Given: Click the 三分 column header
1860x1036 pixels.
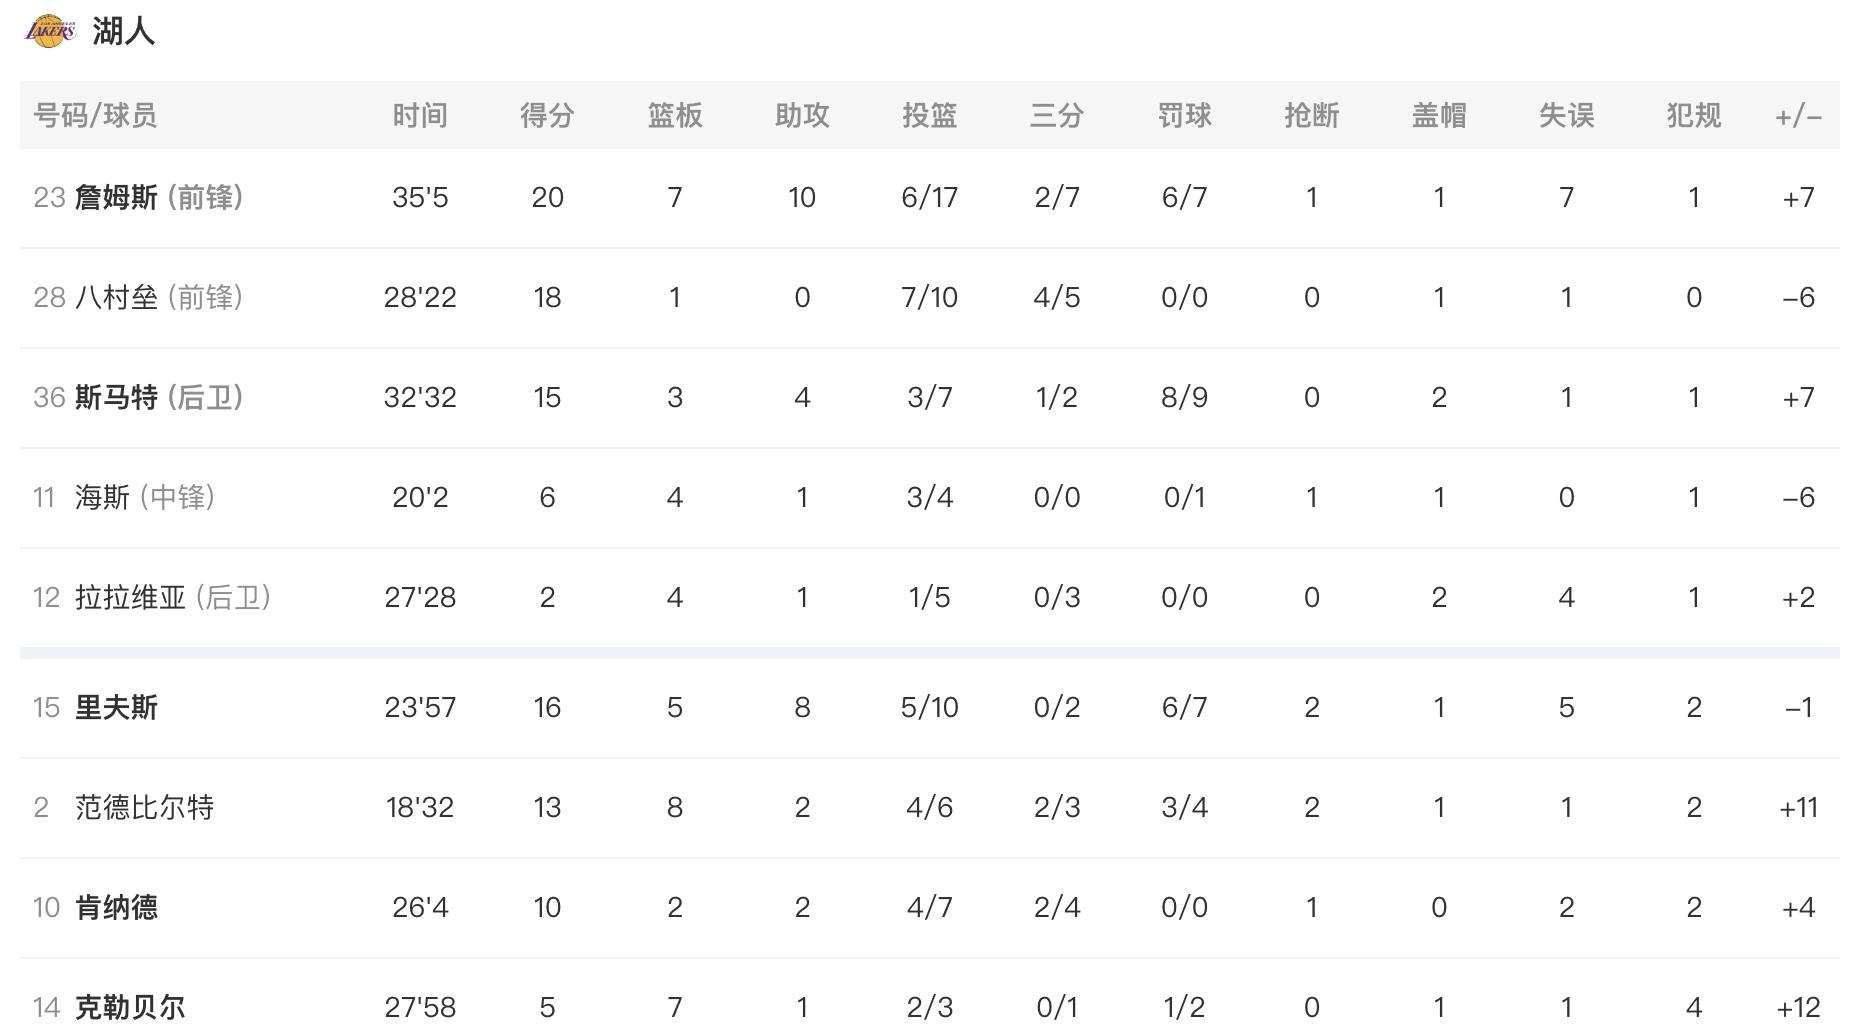Looking at the screenshot, I should coord(1057,115).
